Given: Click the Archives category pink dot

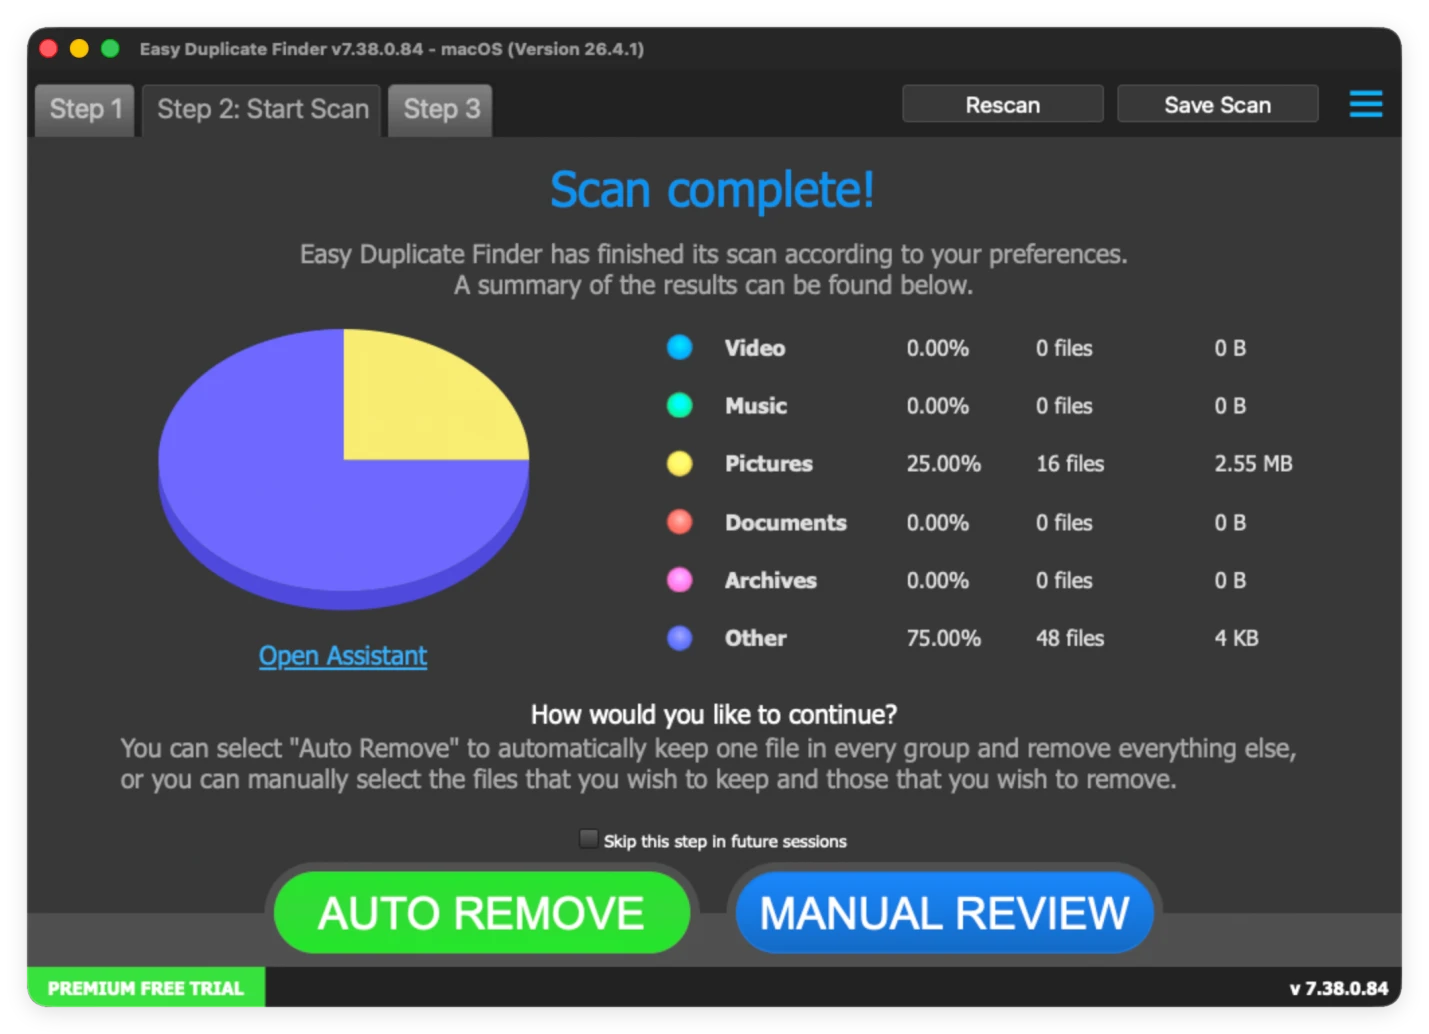Looking at the screenshot, I should tap(679, 580).
